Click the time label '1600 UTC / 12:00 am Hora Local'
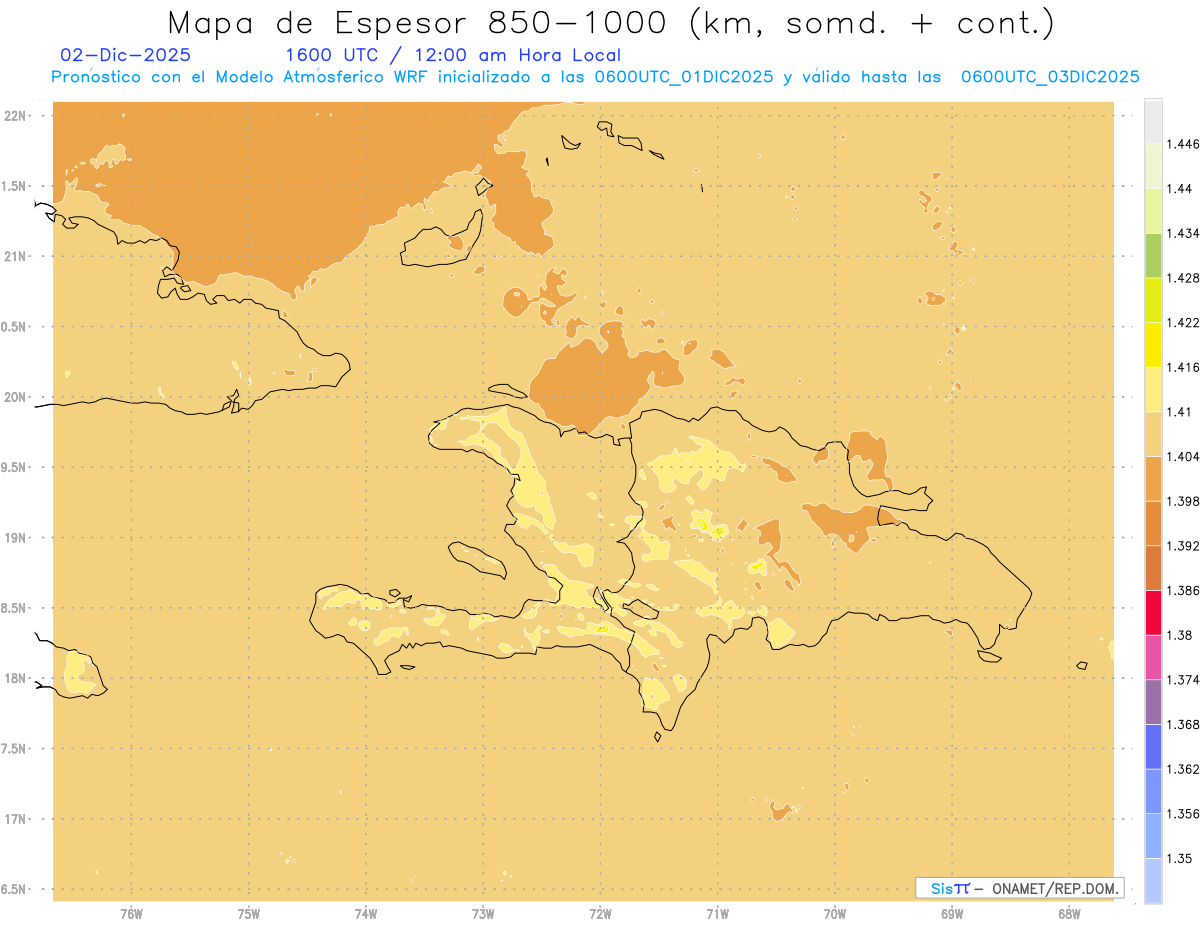 click(x=453, y=55)
